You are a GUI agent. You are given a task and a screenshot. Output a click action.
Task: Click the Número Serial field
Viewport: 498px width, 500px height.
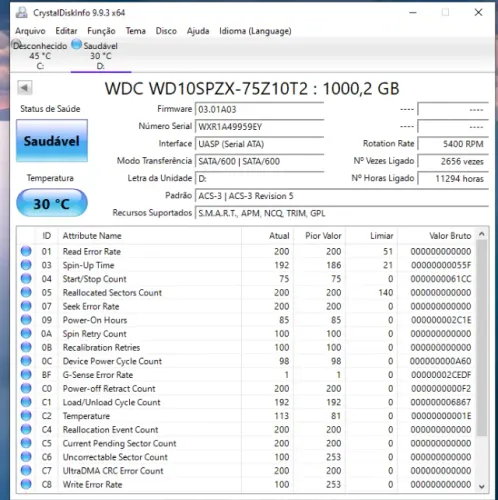260,127
